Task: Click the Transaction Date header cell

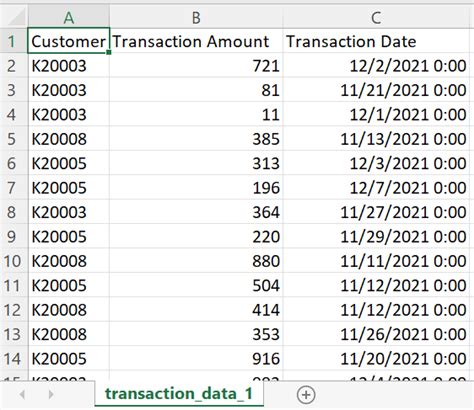Action: pos(376,41)
